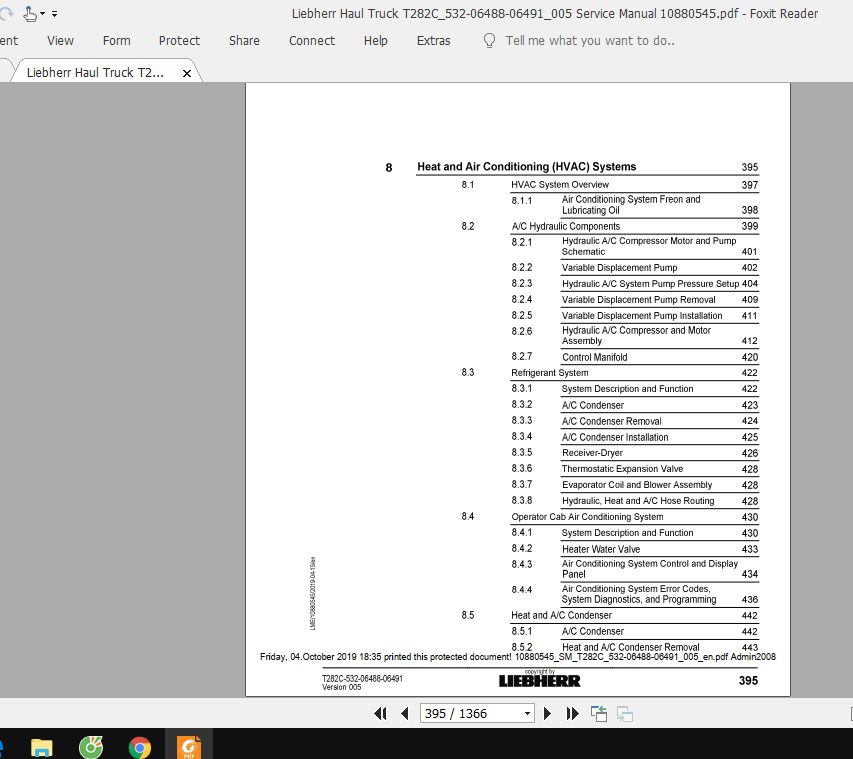This screenshot has height=759, width=853.
Task: Click 'A/C Condenser Removal' entry
Action: coord(611,421)
